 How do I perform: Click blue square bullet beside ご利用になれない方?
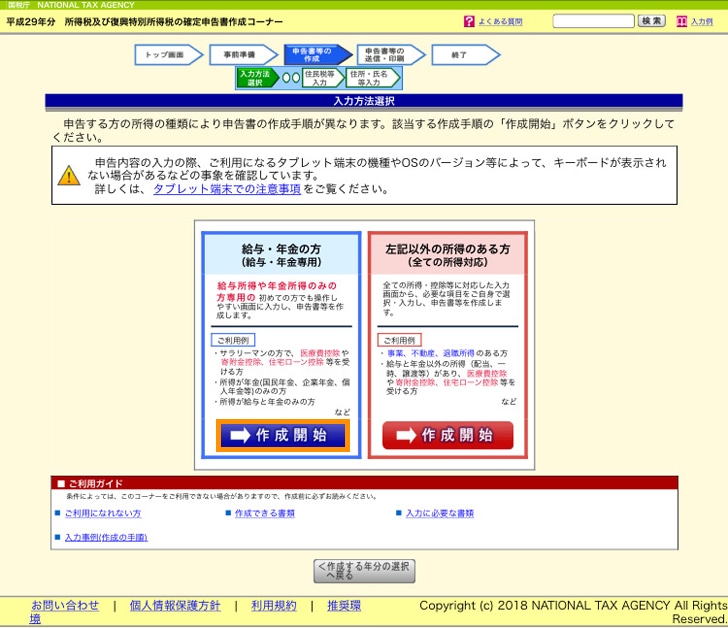57,513
